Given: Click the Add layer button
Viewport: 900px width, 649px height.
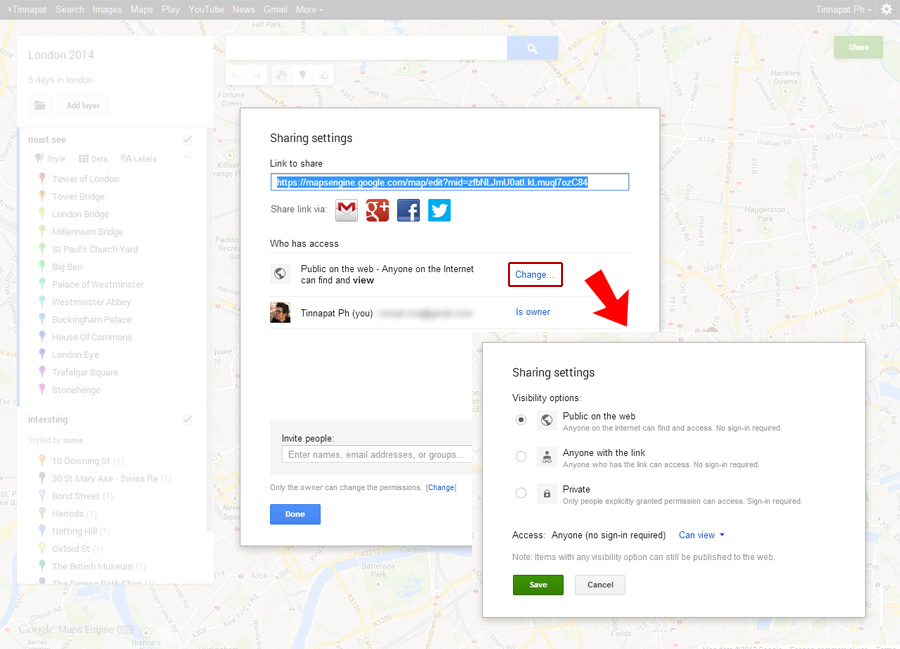Looking at the screenshot, I should point(83,105).
